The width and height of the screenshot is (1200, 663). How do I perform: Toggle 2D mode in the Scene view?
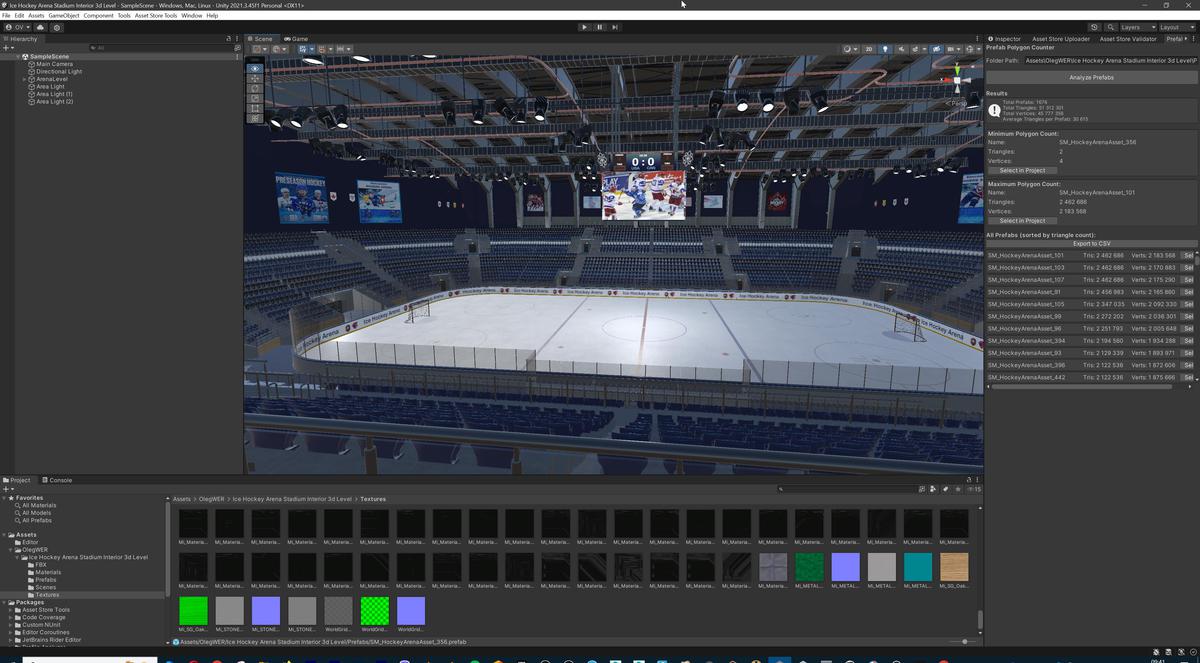coord(868,49)
